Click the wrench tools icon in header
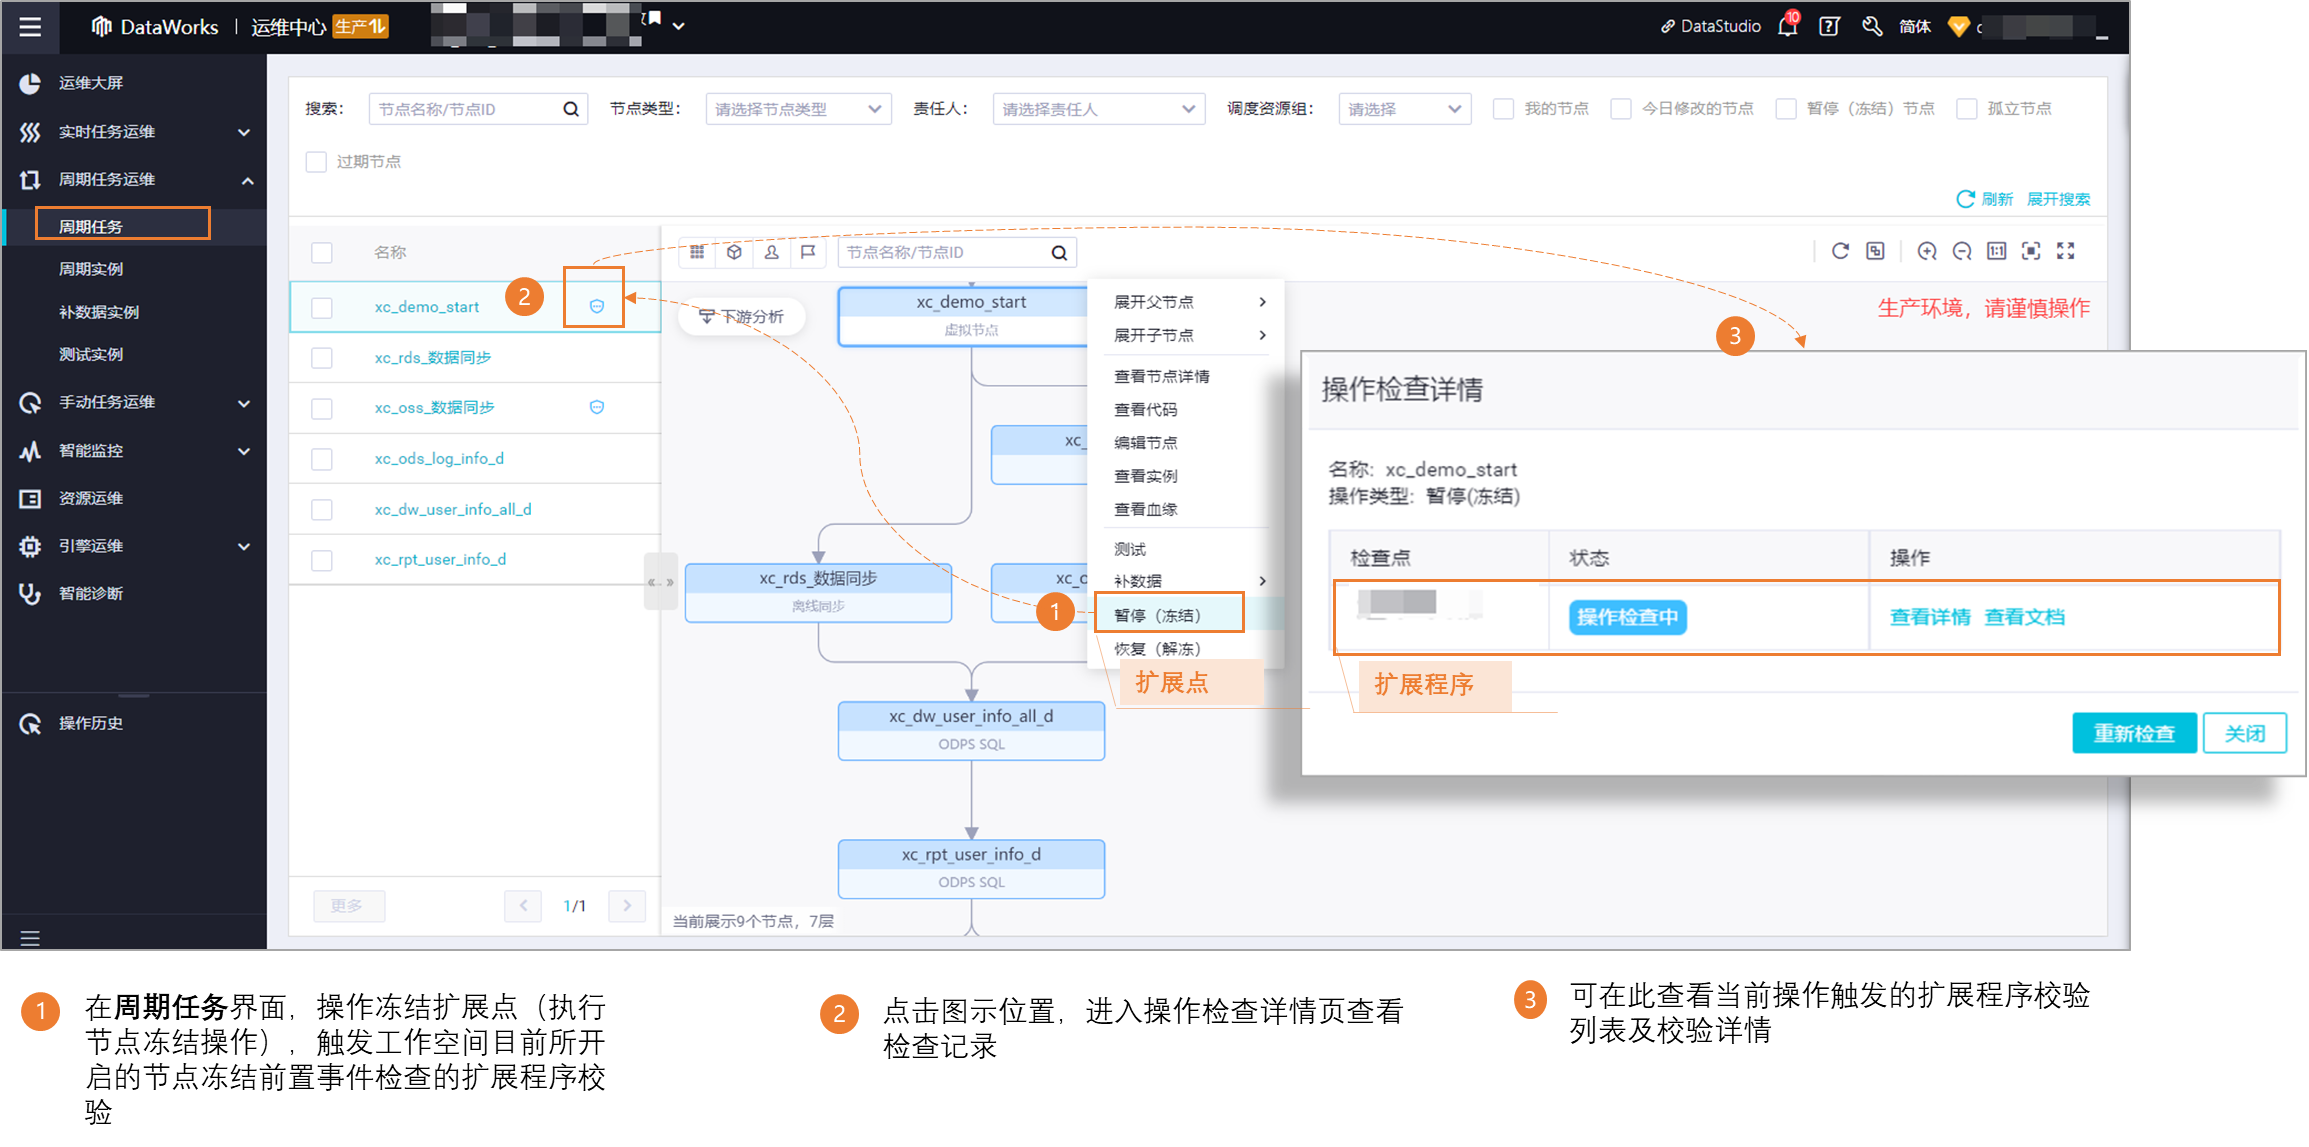The image size is (2309, 1147). pos(1872,27)
